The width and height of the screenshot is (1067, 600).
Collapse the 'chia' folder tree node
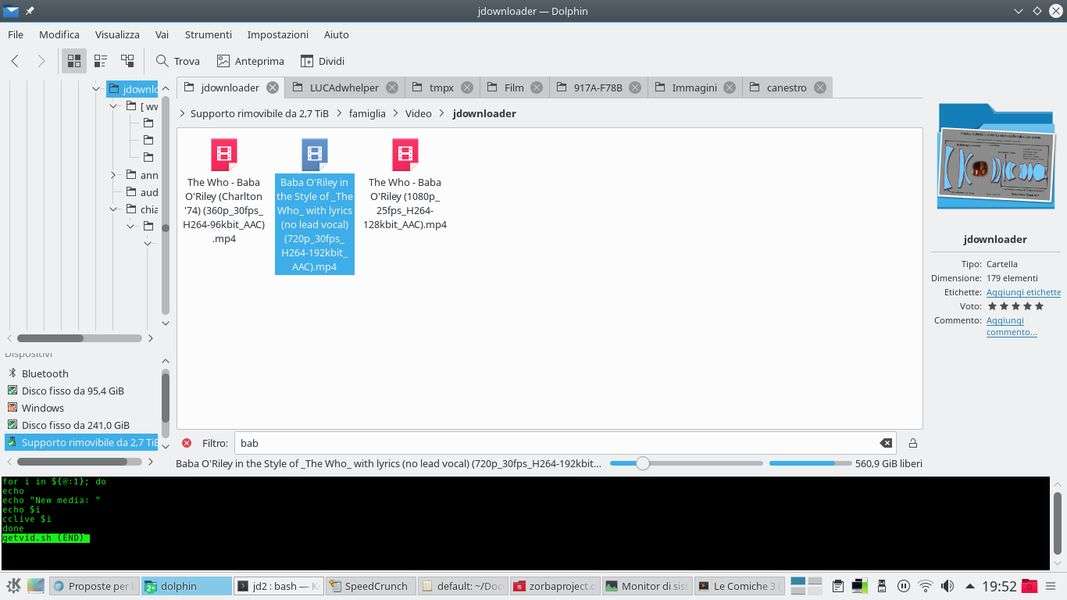pyautogui.click(x=114, y=210)
